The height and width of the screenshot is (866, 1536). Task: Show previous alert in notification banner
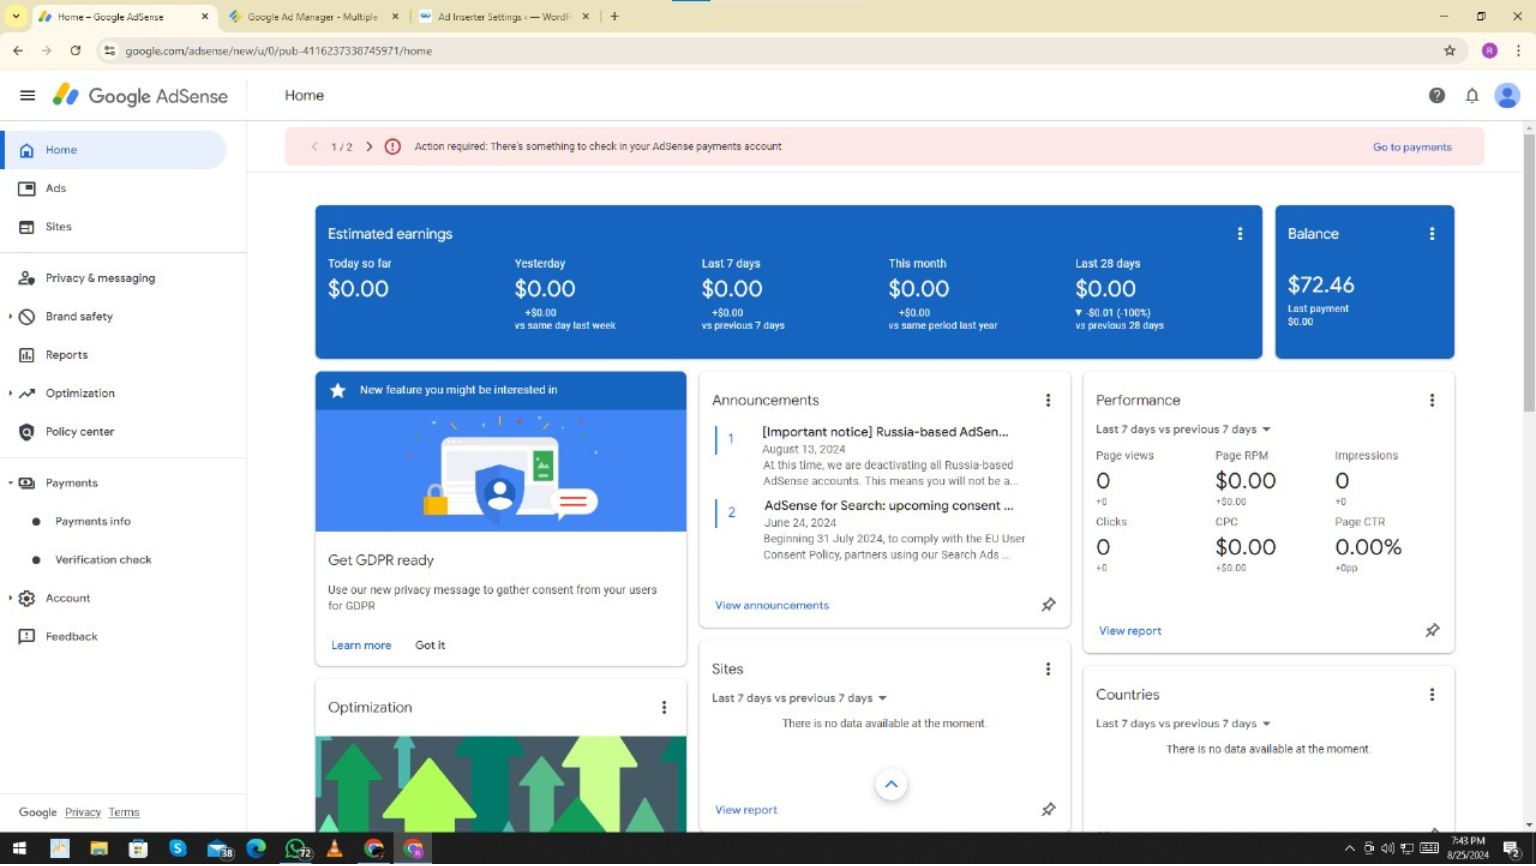coord(314,147)
